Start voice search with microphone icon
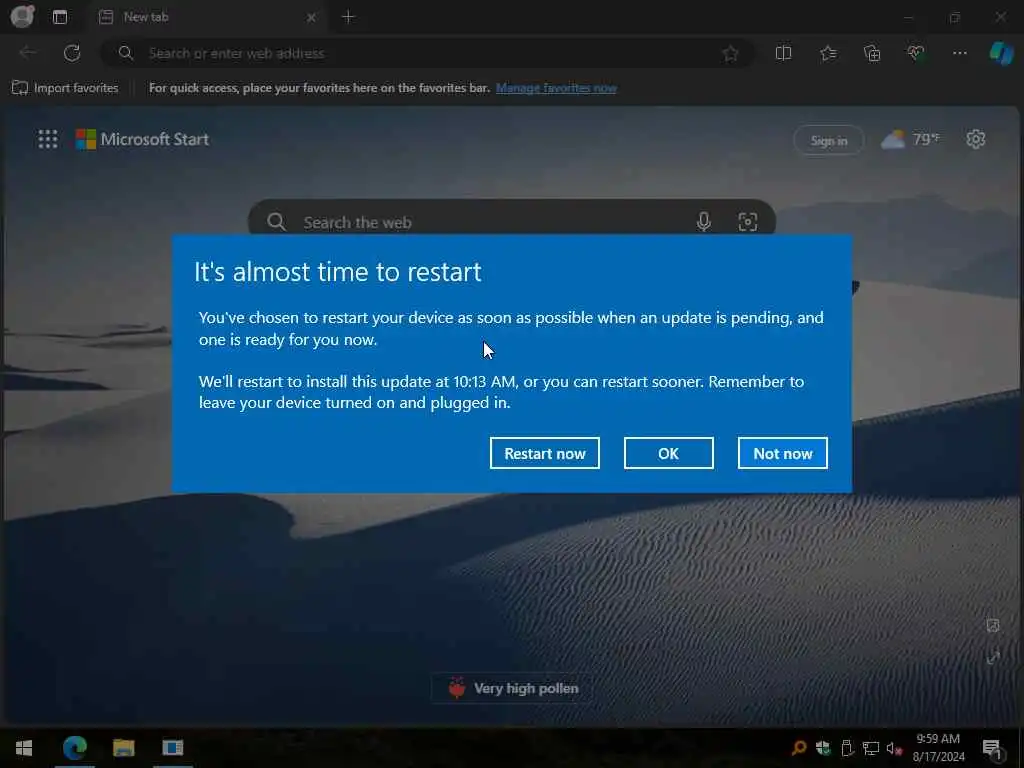 pos(703,222)
